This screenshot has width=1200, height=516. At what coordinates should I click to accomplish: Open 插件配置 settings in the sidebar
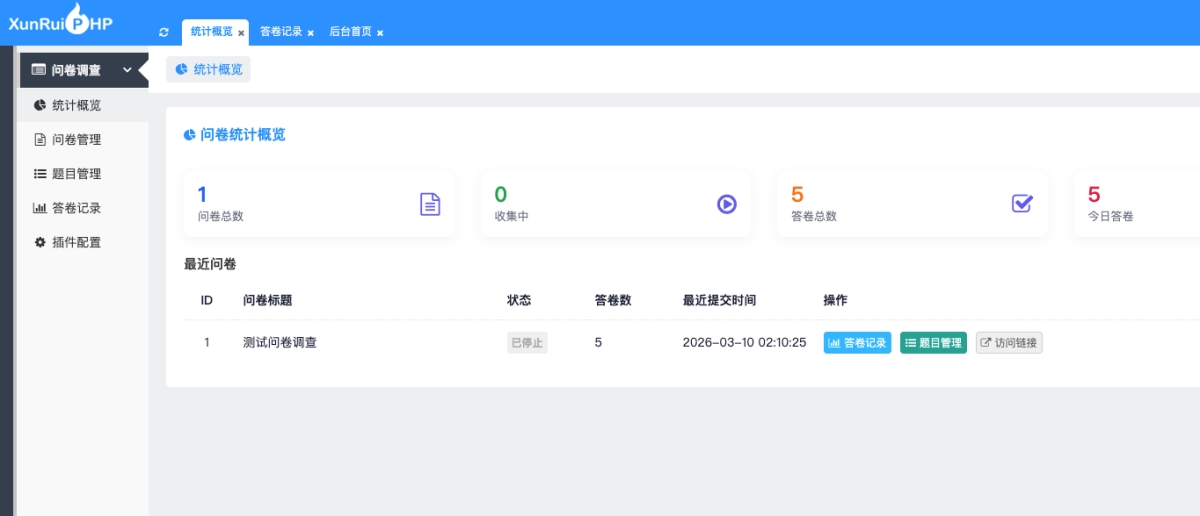(x=76, y=242)
